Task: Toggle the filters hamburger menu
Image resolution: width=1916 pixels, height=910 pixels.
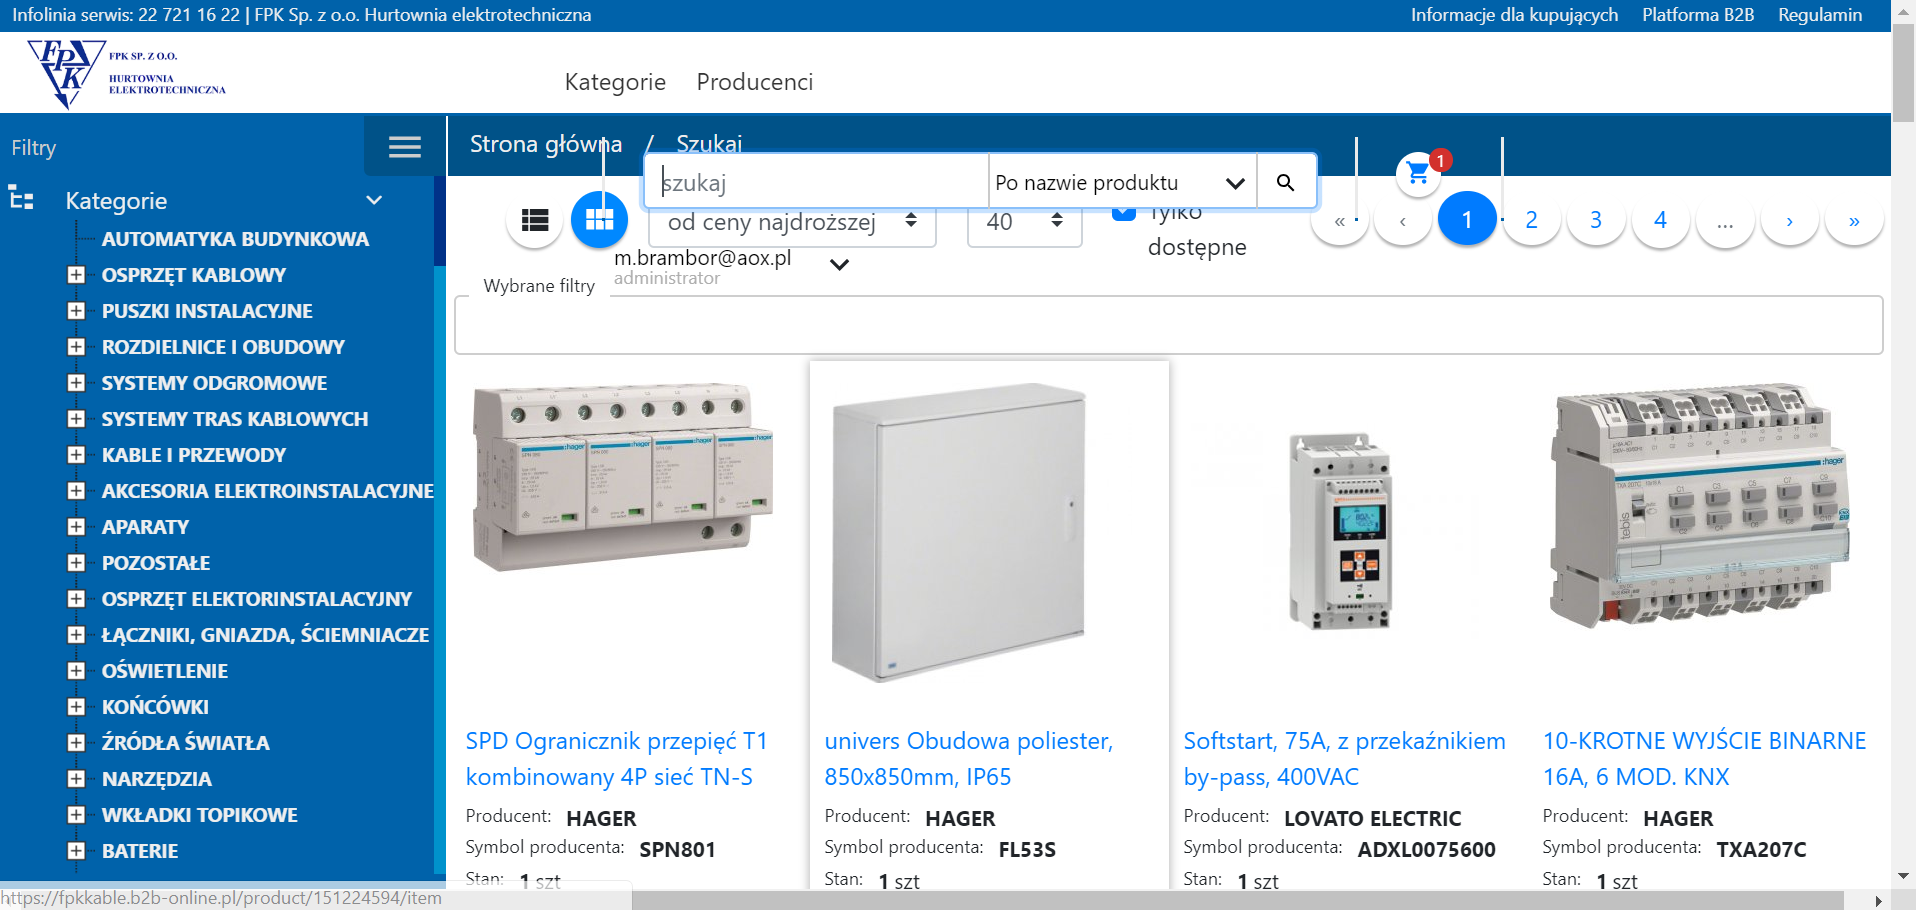Action: pos(404,148)
